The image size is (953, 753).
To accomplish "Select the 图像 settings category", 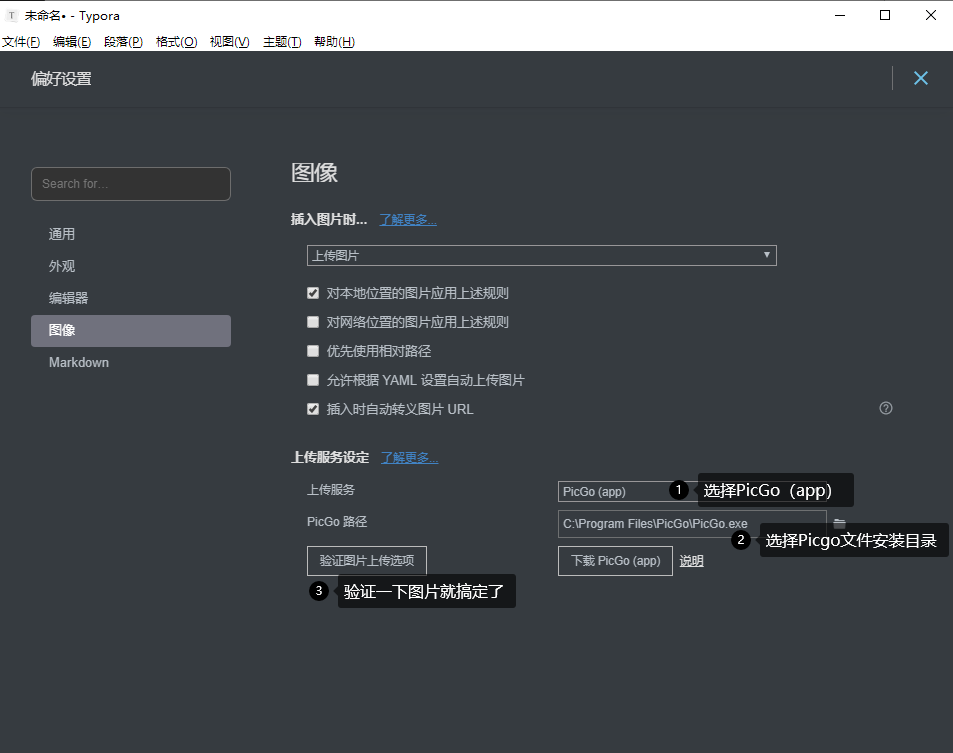I will (x=131, y=330).
